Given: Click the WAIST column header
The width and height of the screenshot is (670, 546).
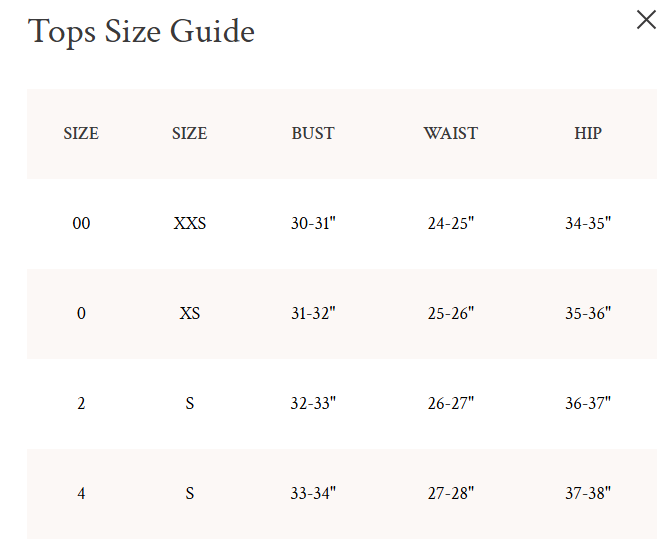Looking at the screenshot, I should tap(450, 133).
